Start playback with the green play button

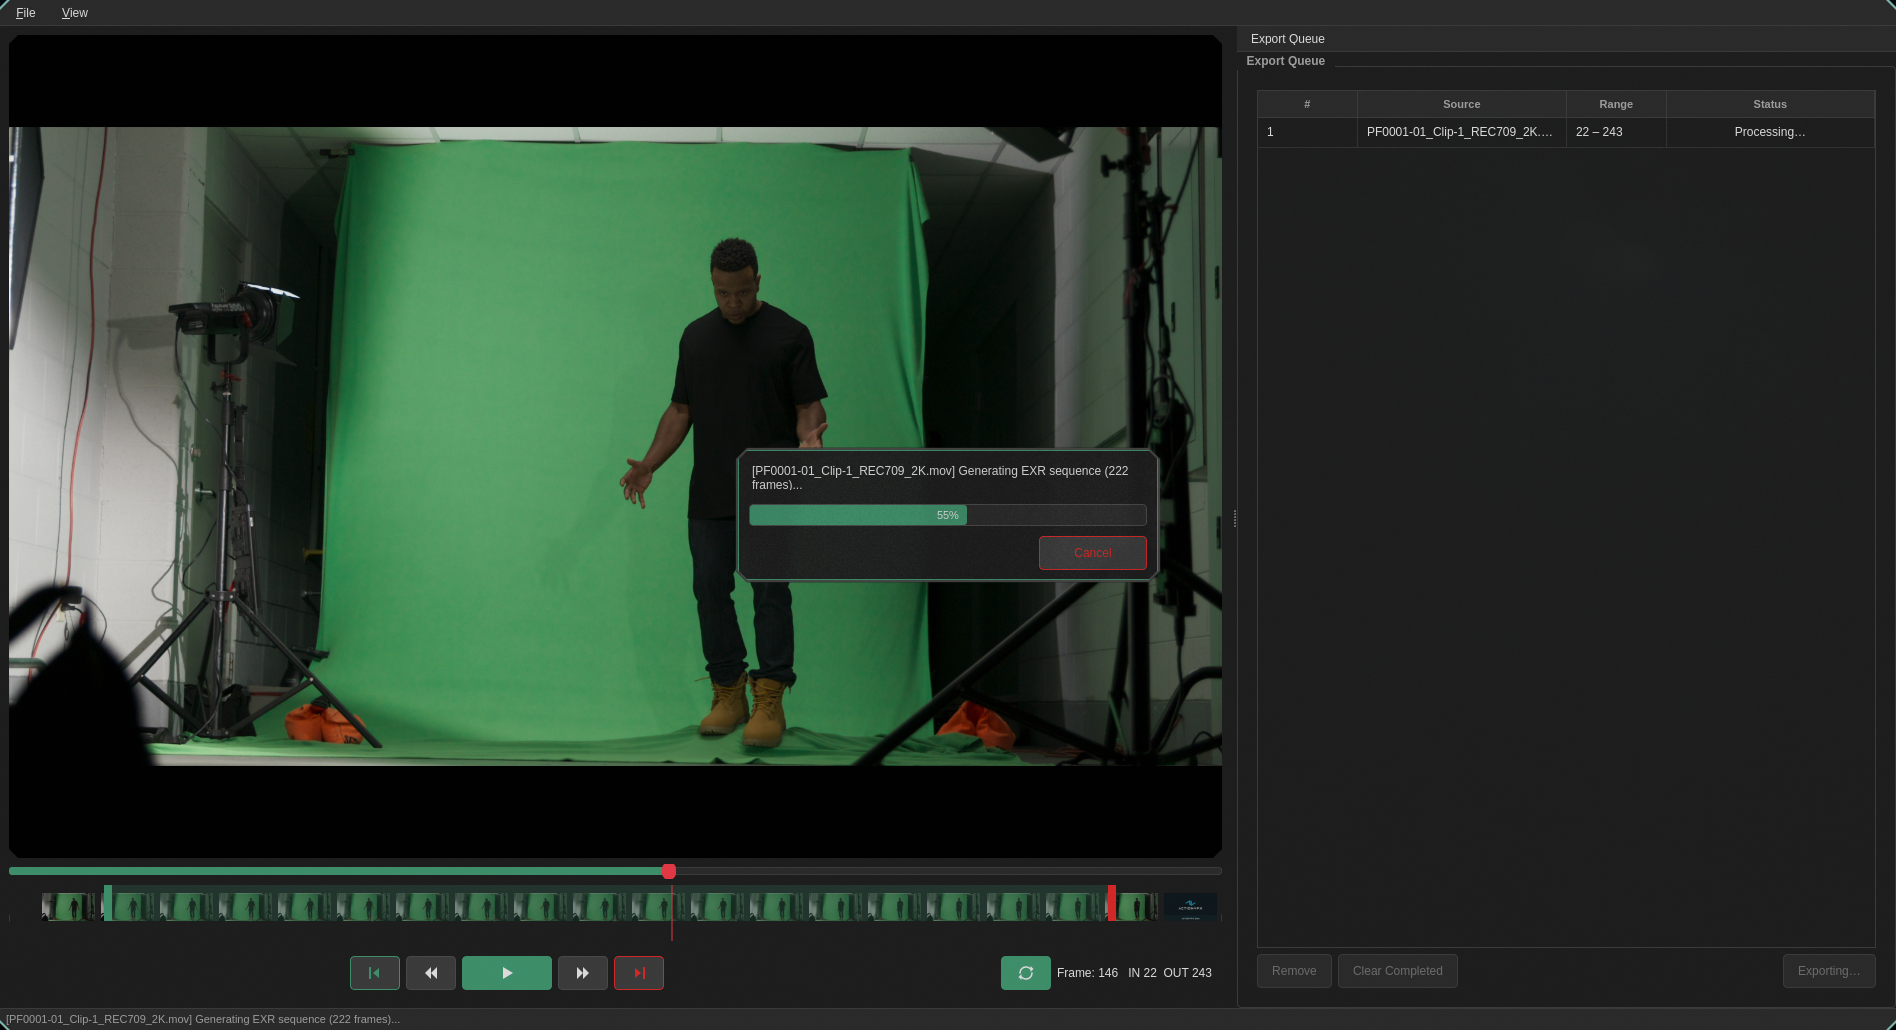507,973
